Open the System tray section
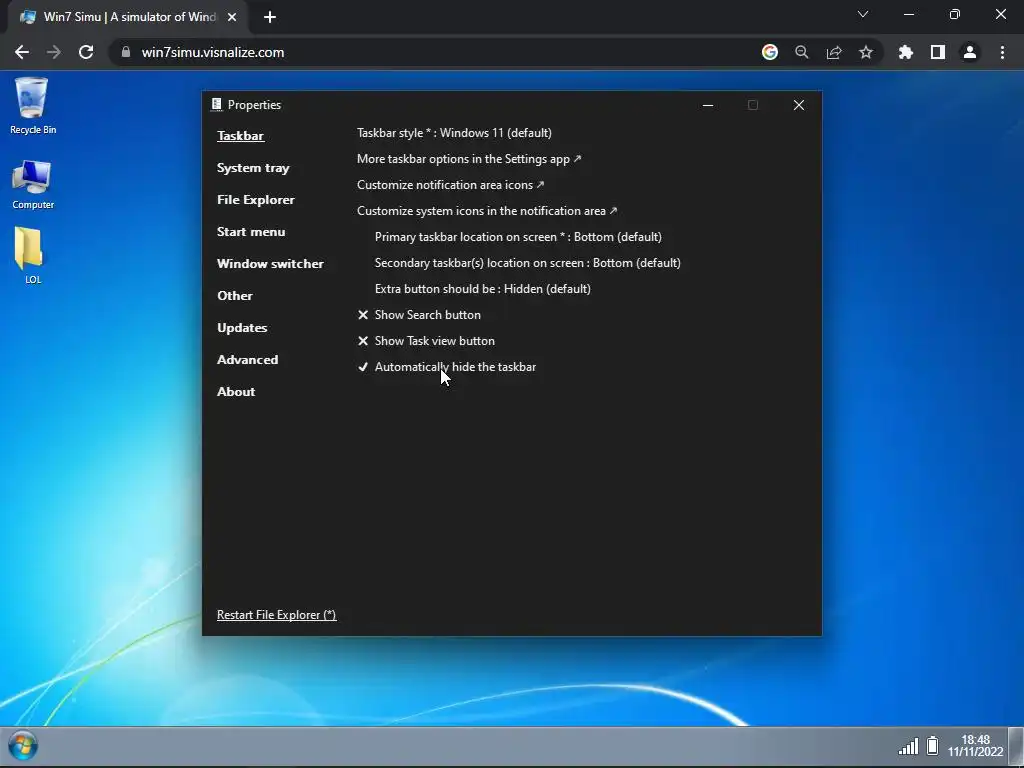The height and width of the screenshot is (768, 1024). 253,168
